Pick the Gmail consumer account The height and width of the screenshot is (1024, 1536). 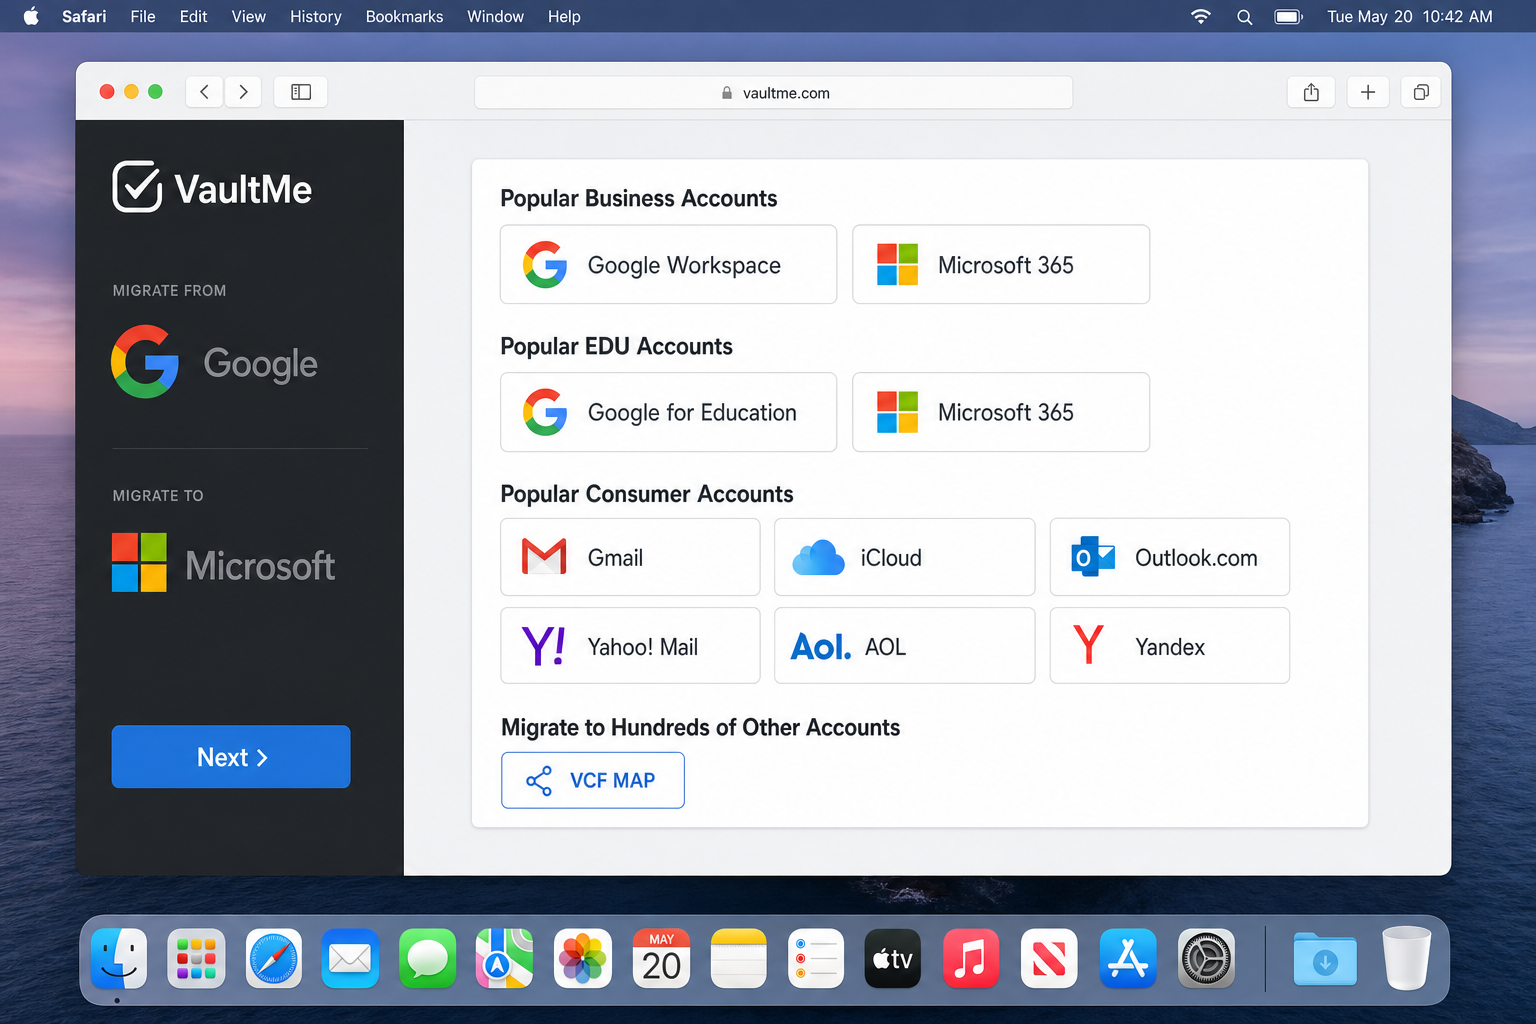630,557
